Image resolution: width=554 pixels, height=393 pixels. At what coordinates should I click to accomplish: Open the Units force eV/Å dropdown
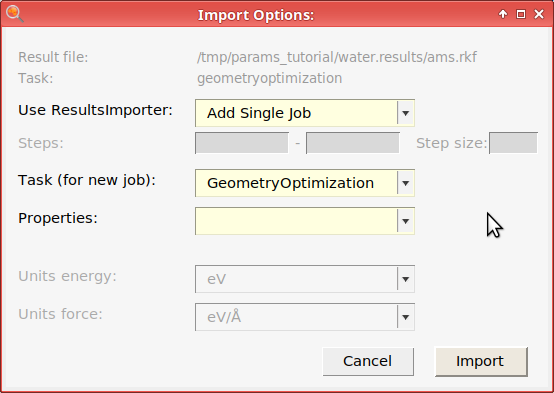click(x=305, y=317)
